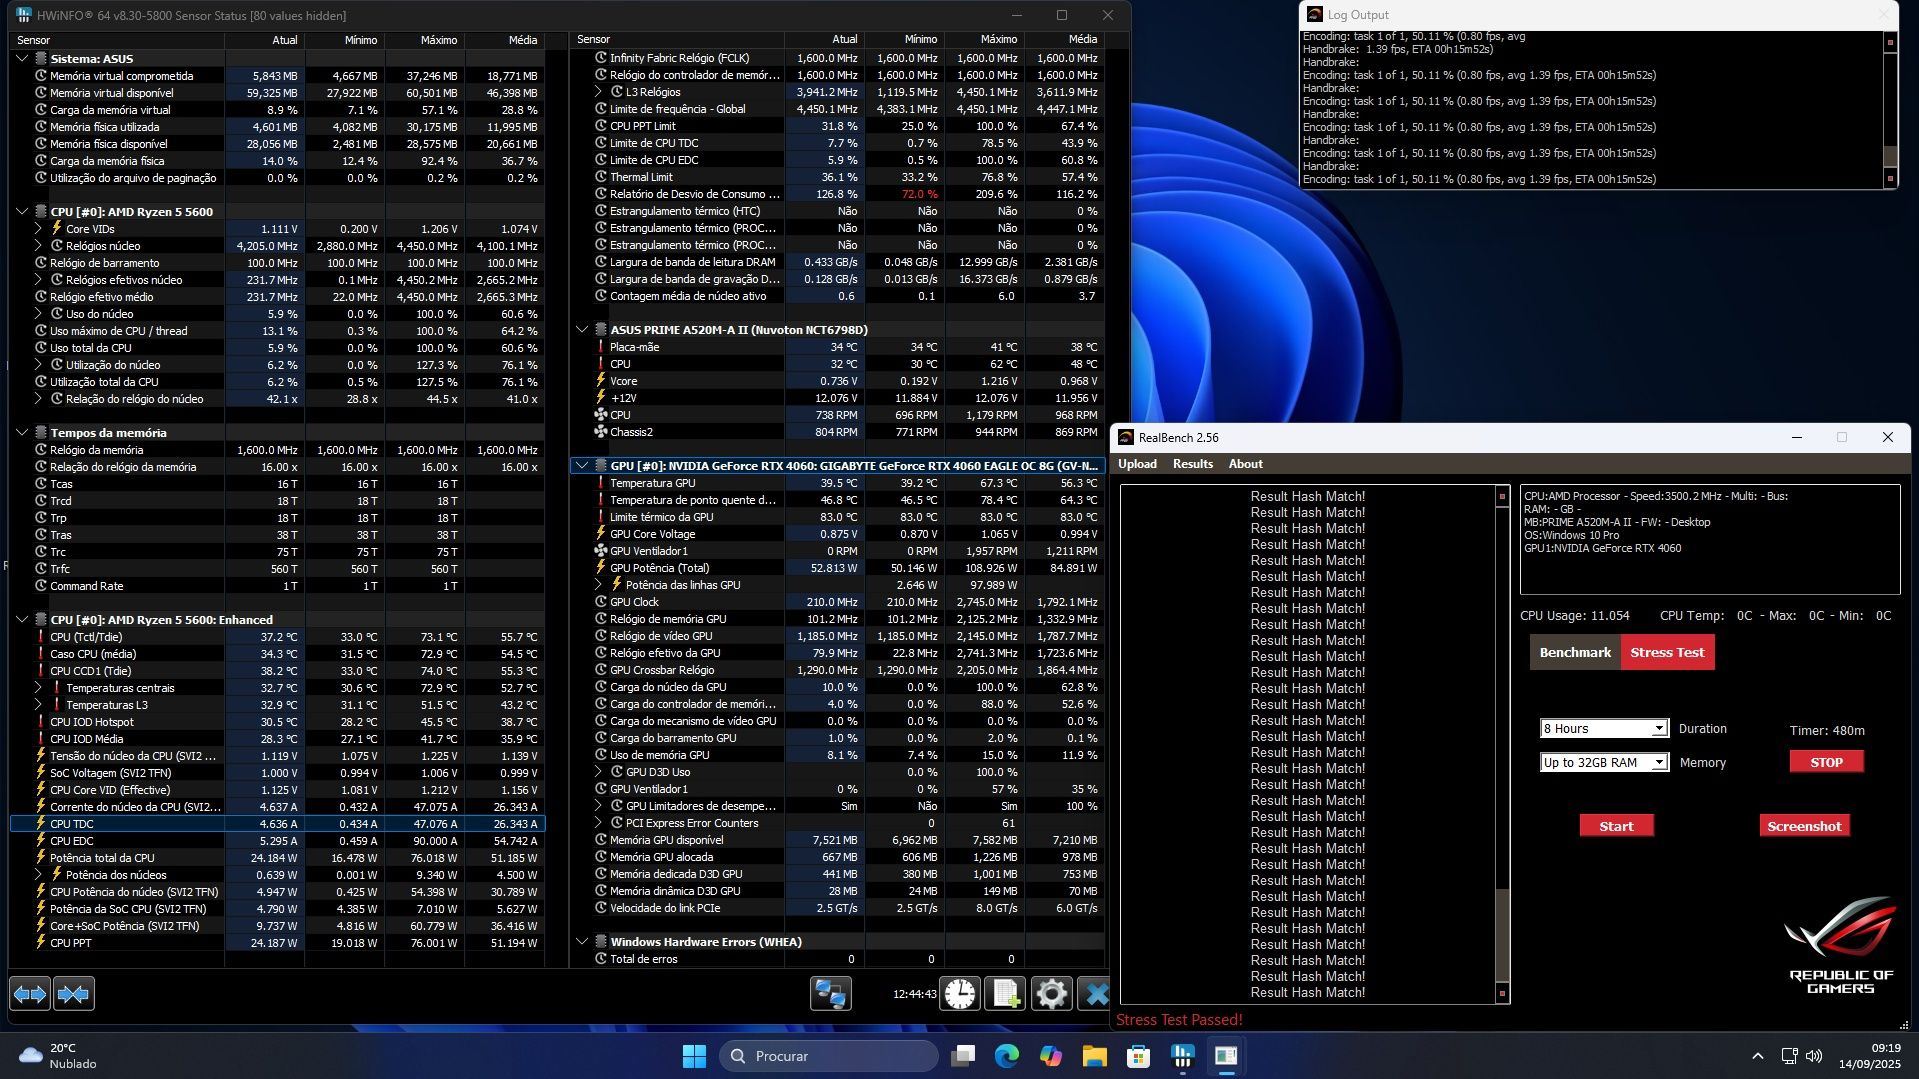This screenshot has width=1919, height=1079.
Task: Click the blue X close icon in HWiNFO toolbar
Action: [x=1096, y=994]
